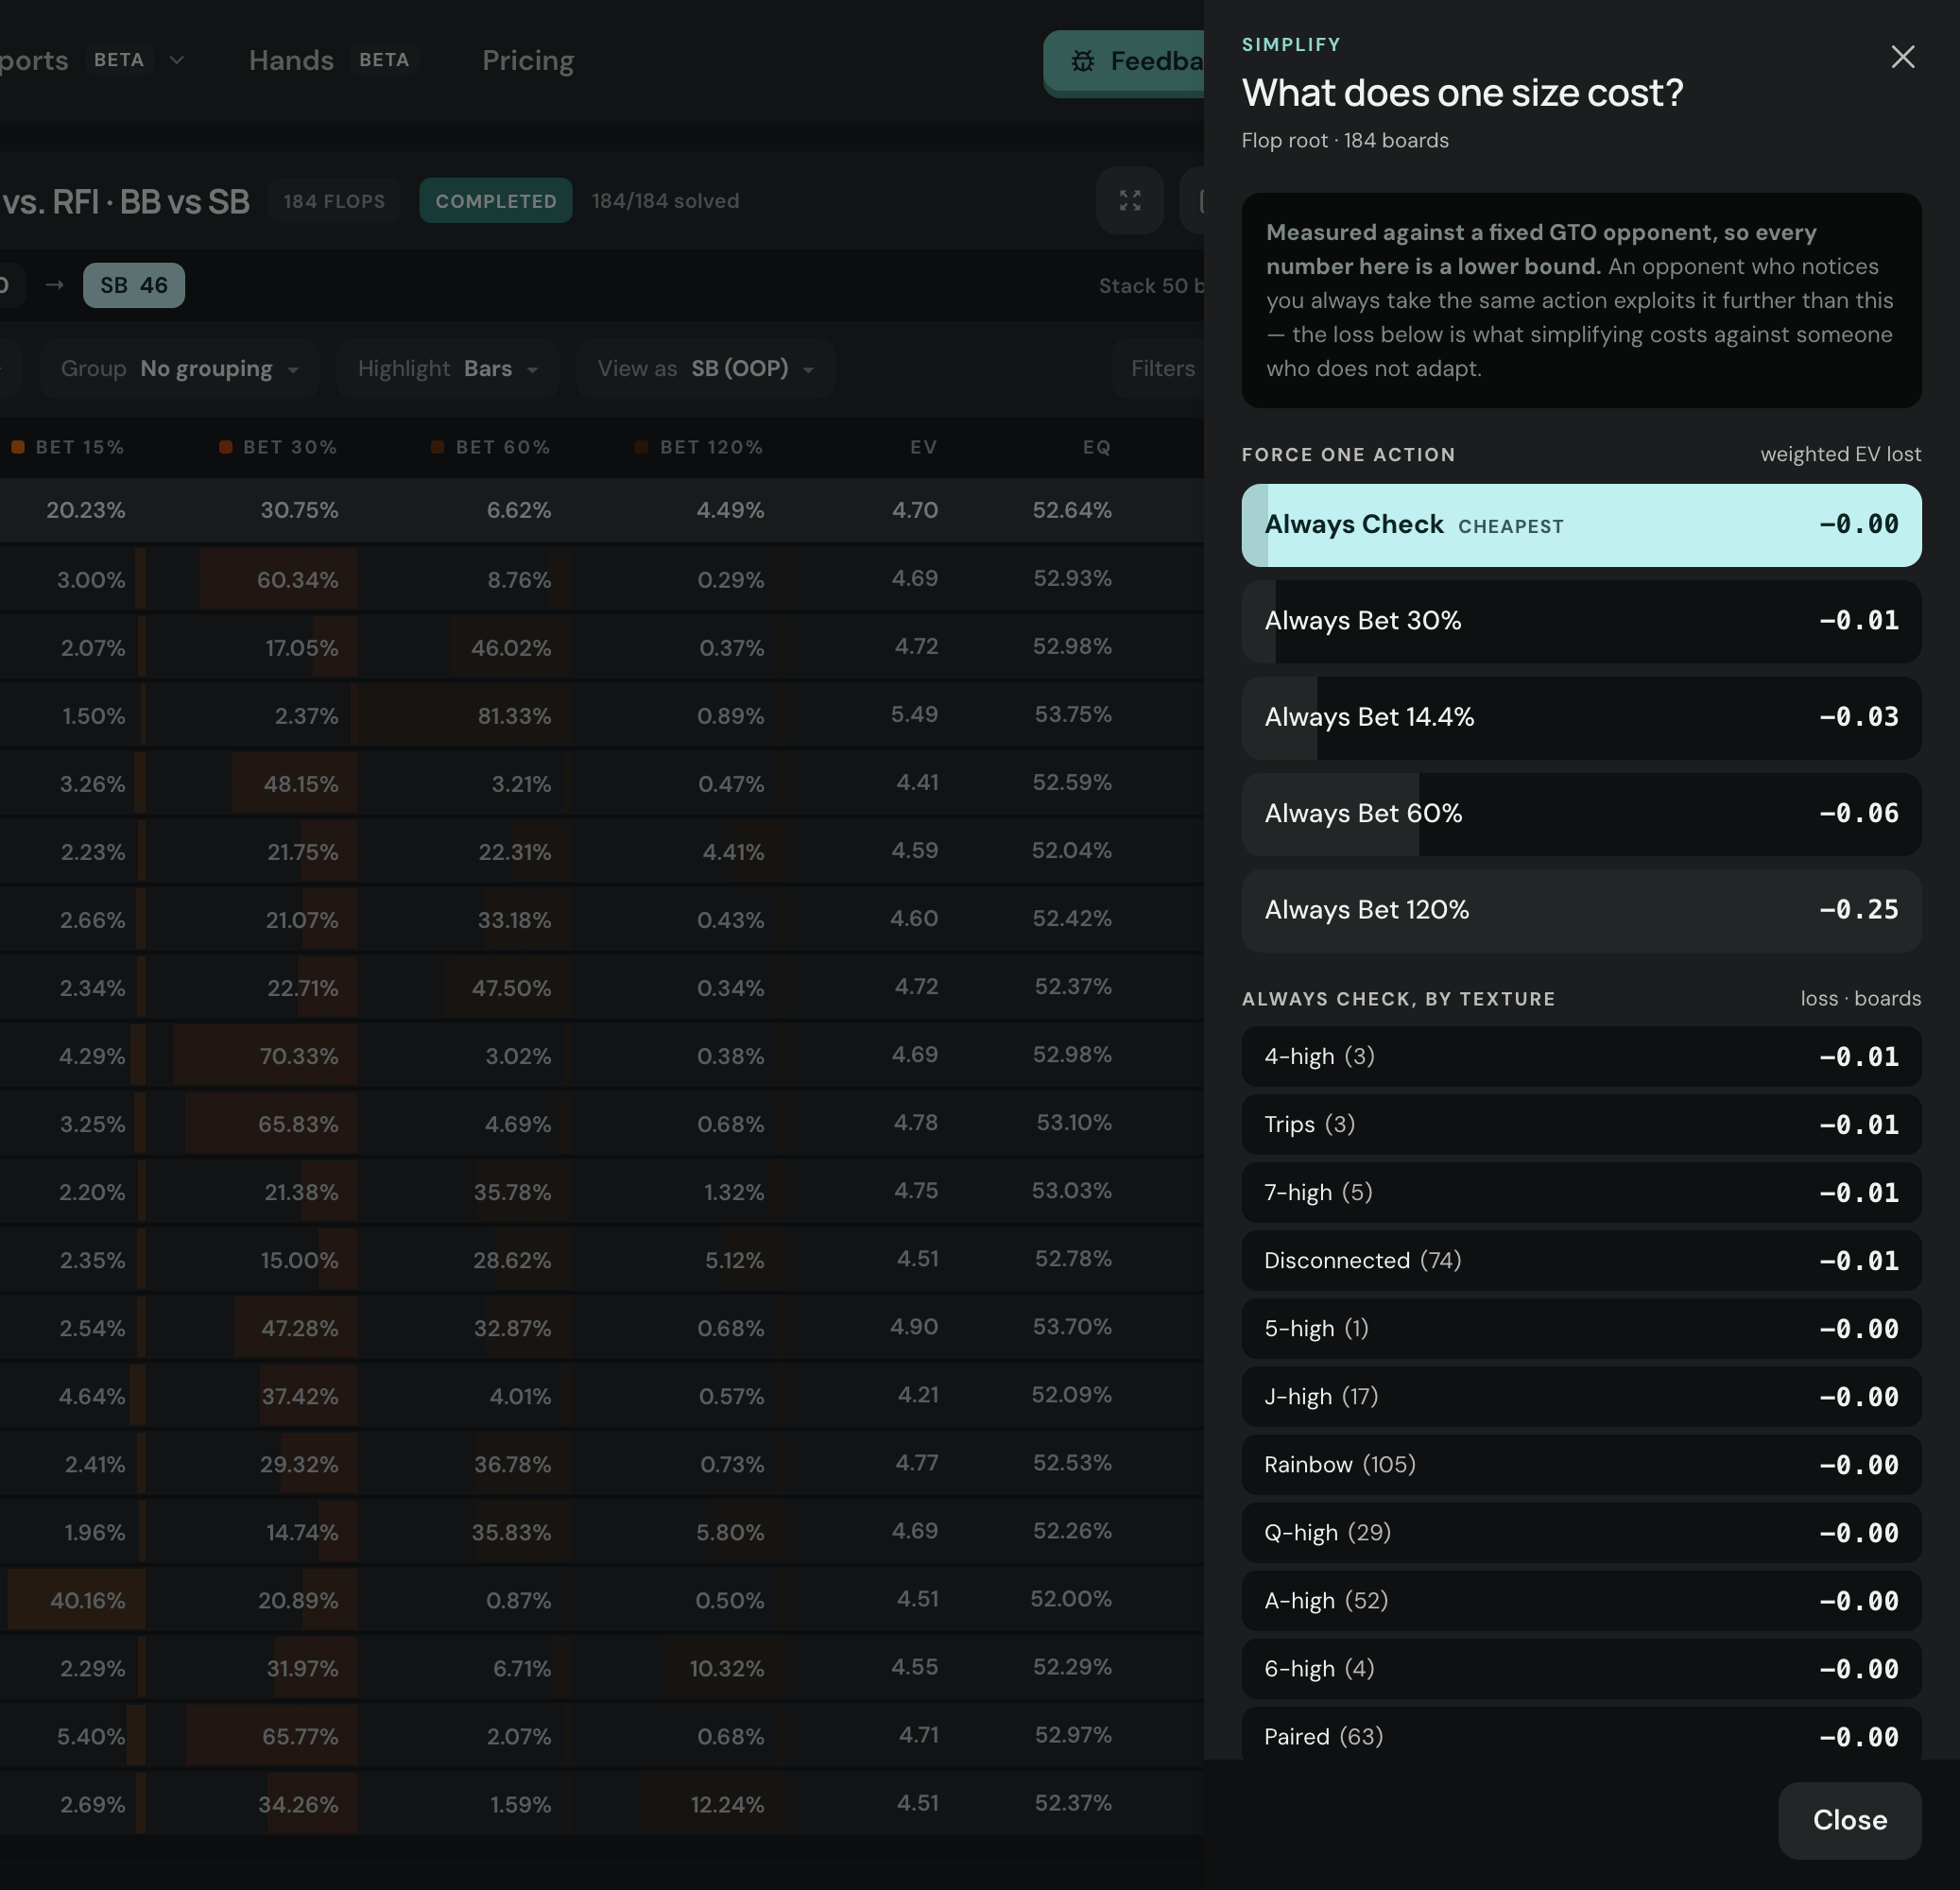This screenshot has width=1960, height=1890.
Task: Select the Always Bet 120% row
Action: coord(1581,910)
